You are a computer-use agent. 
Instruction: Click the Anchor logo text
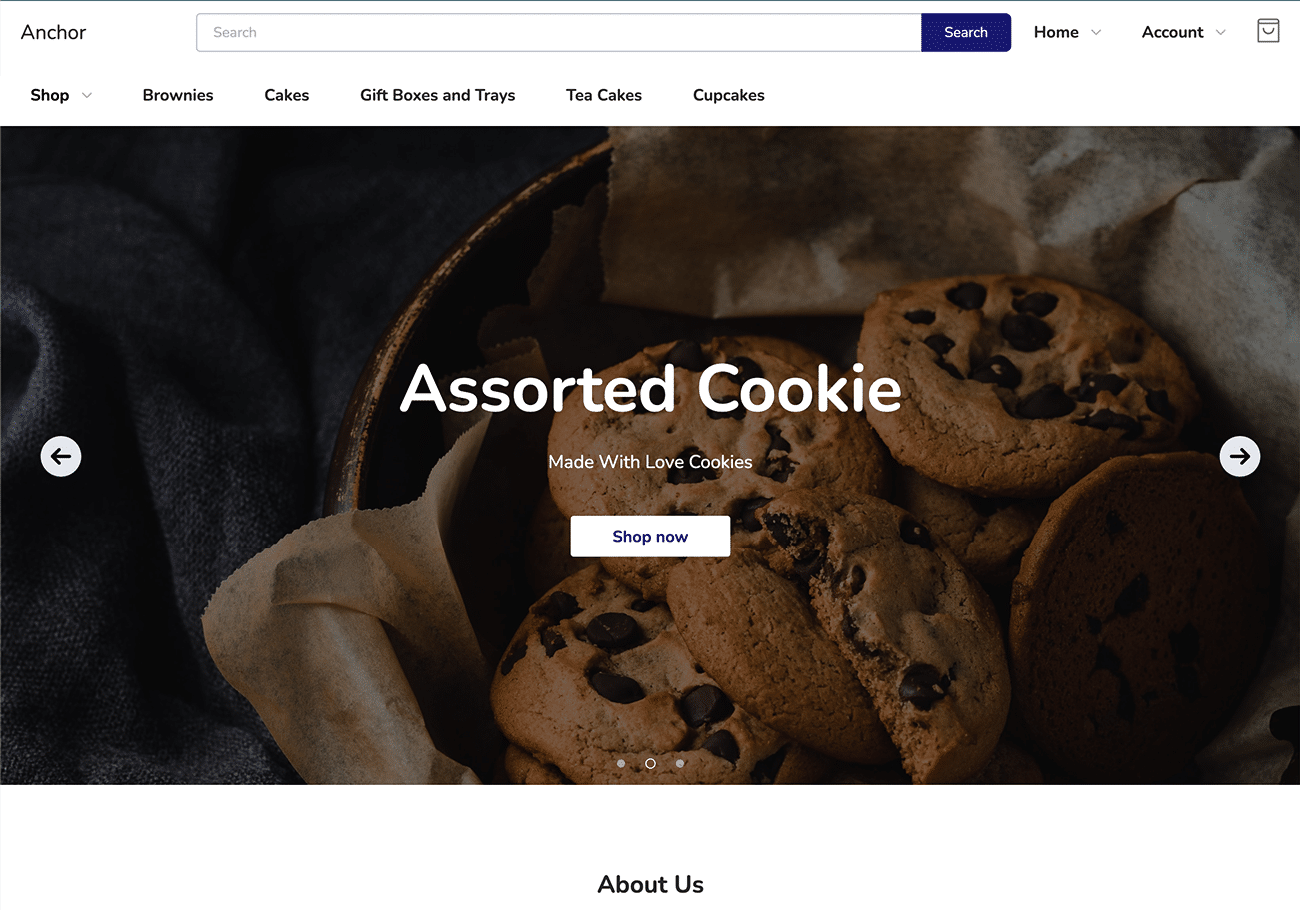tap(53, 32)
